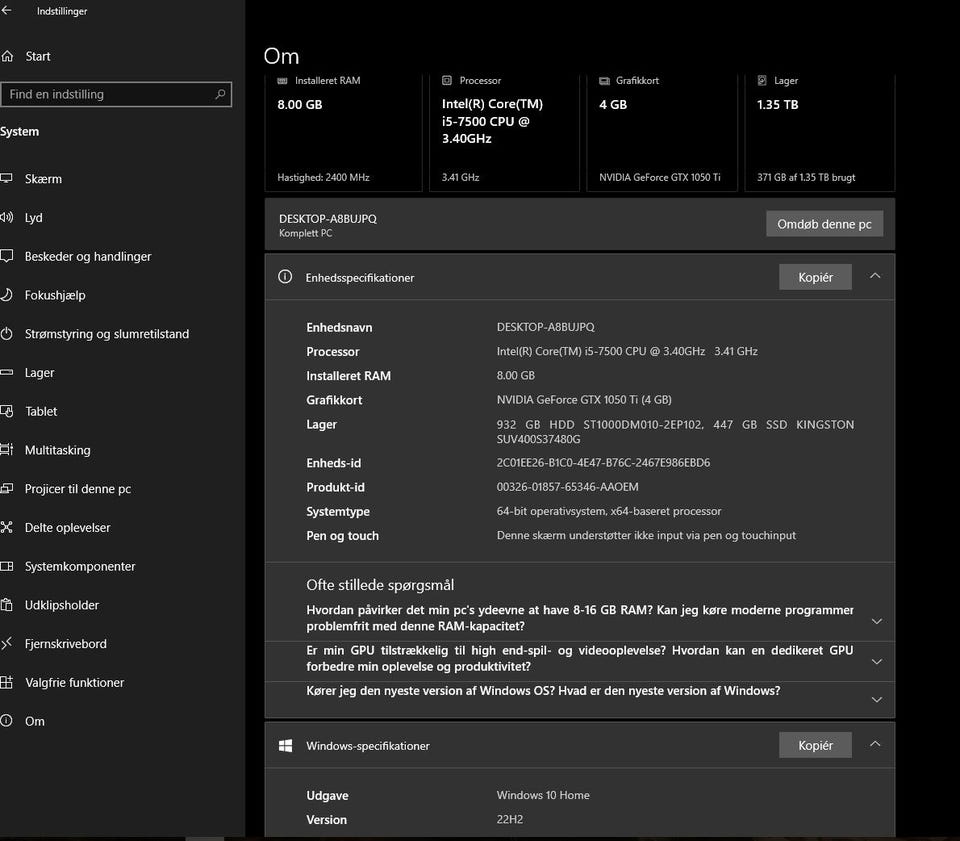Click the Enhedsspecifikationer info icon
This screenshot has height=841, width=960.
pos(285,277)
